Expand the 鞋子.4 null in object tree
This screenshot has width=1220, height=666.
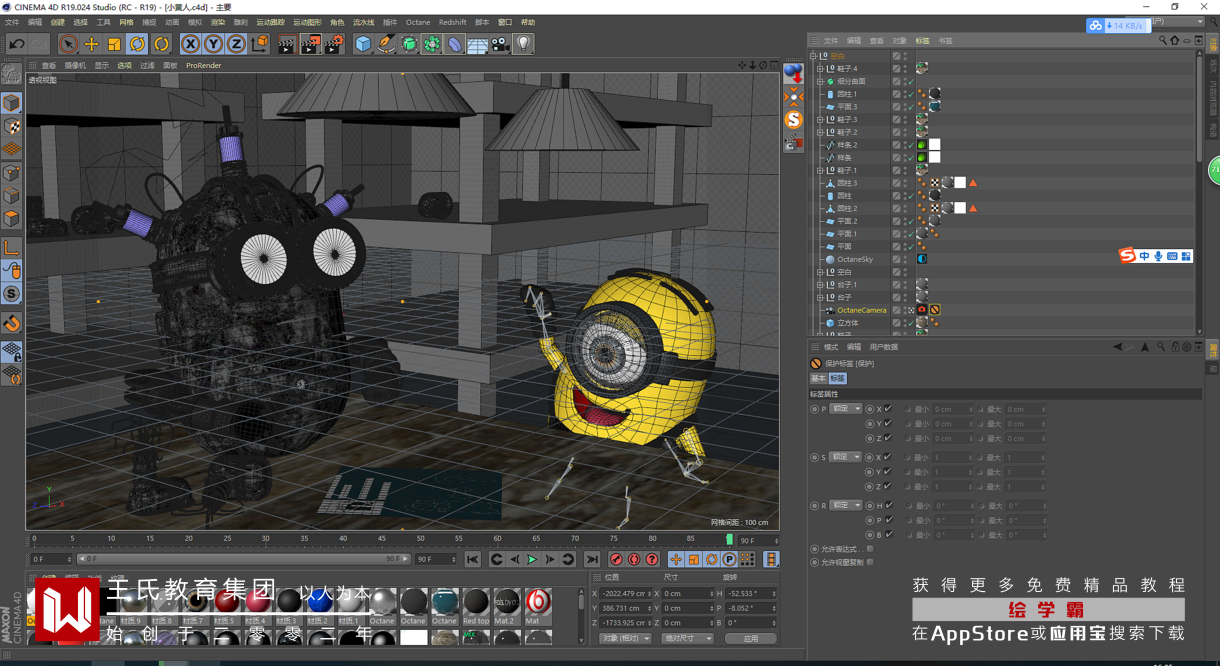[x=820, y=69]
